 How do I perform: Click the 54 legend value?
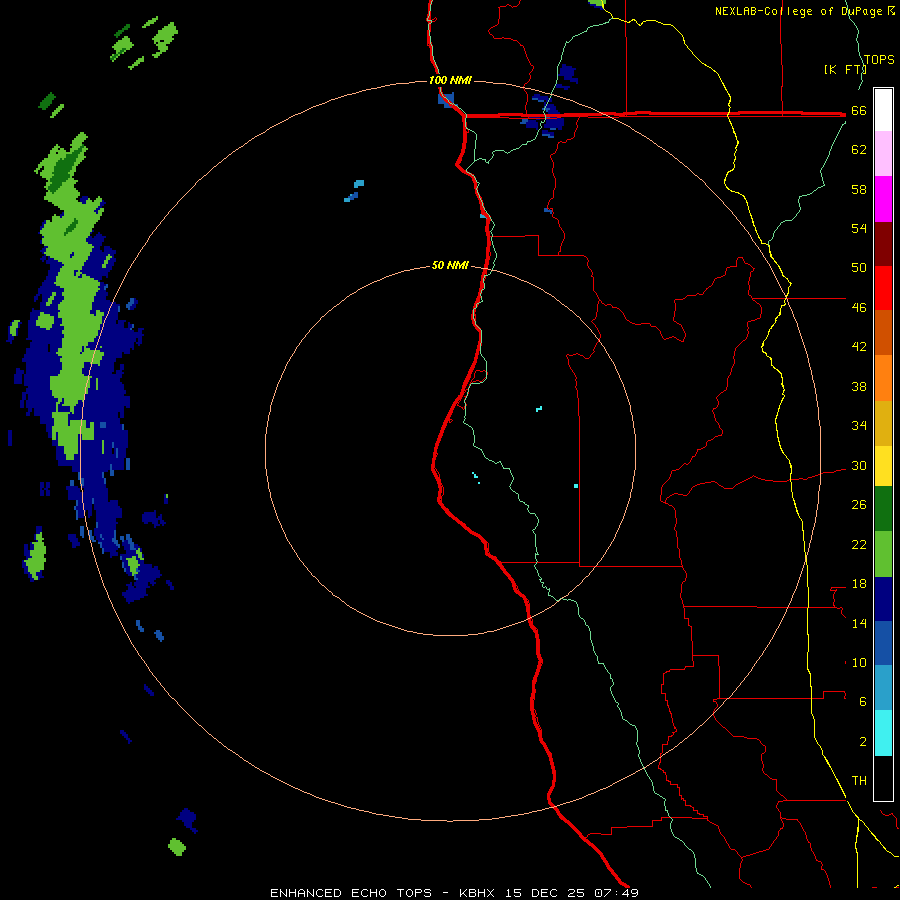click(859, 228)
